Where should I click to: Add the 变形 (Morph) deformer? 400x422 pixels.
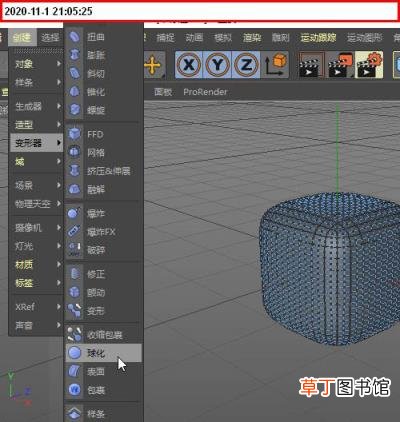pyautogui.click(x=104, y=311)
